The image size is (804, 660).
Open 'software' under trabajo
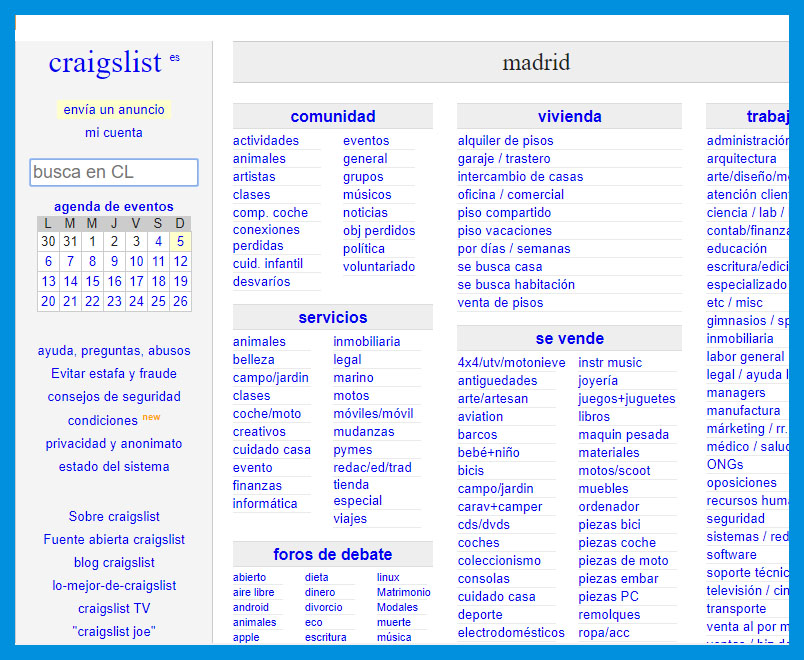(732, 554)
